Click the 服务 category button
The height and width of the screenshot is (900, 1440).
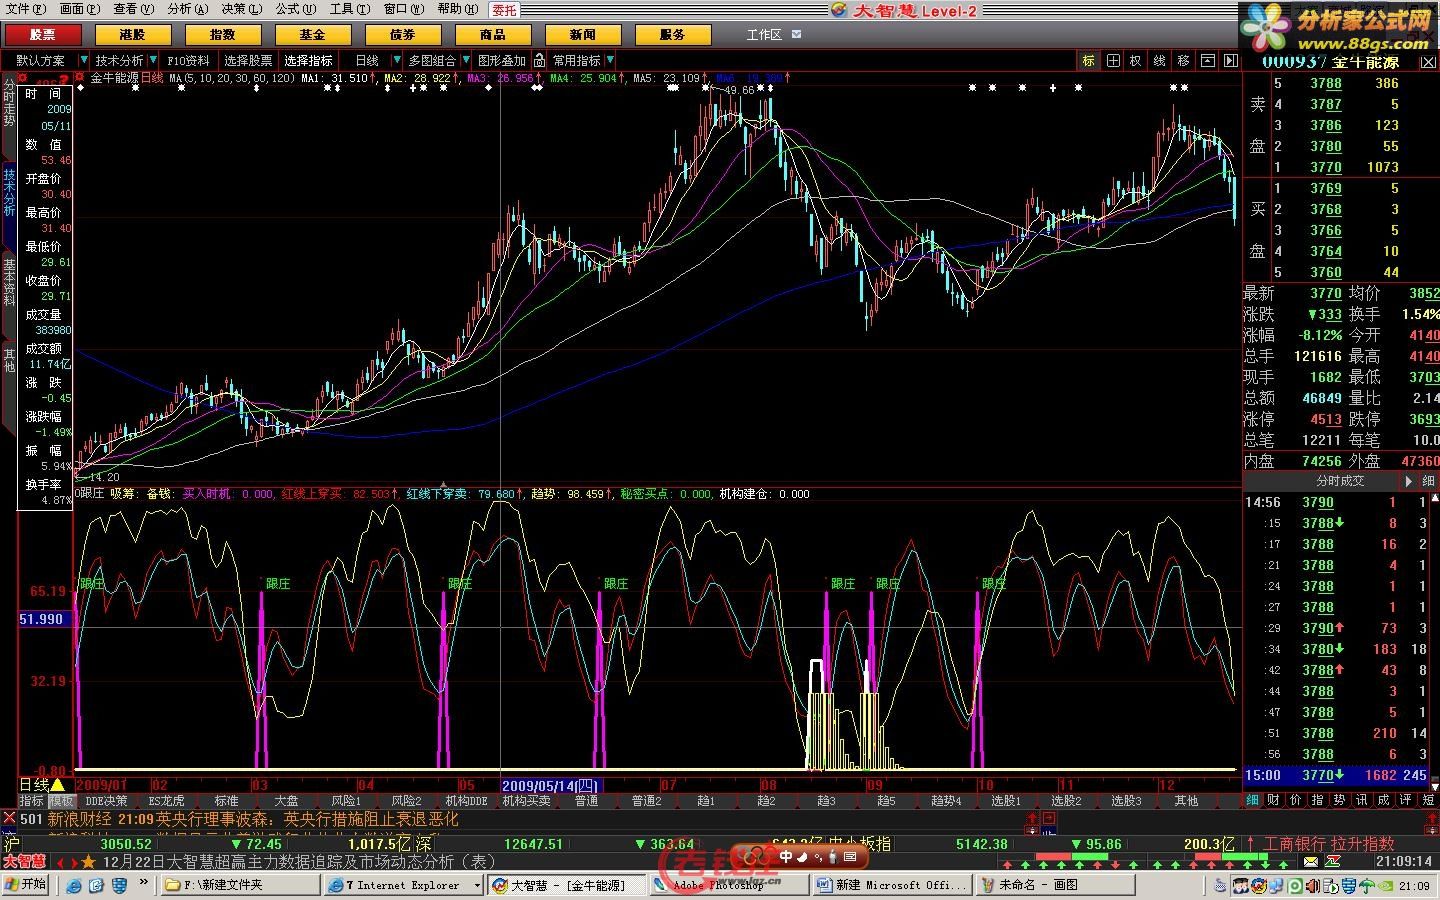pos(673,34)
